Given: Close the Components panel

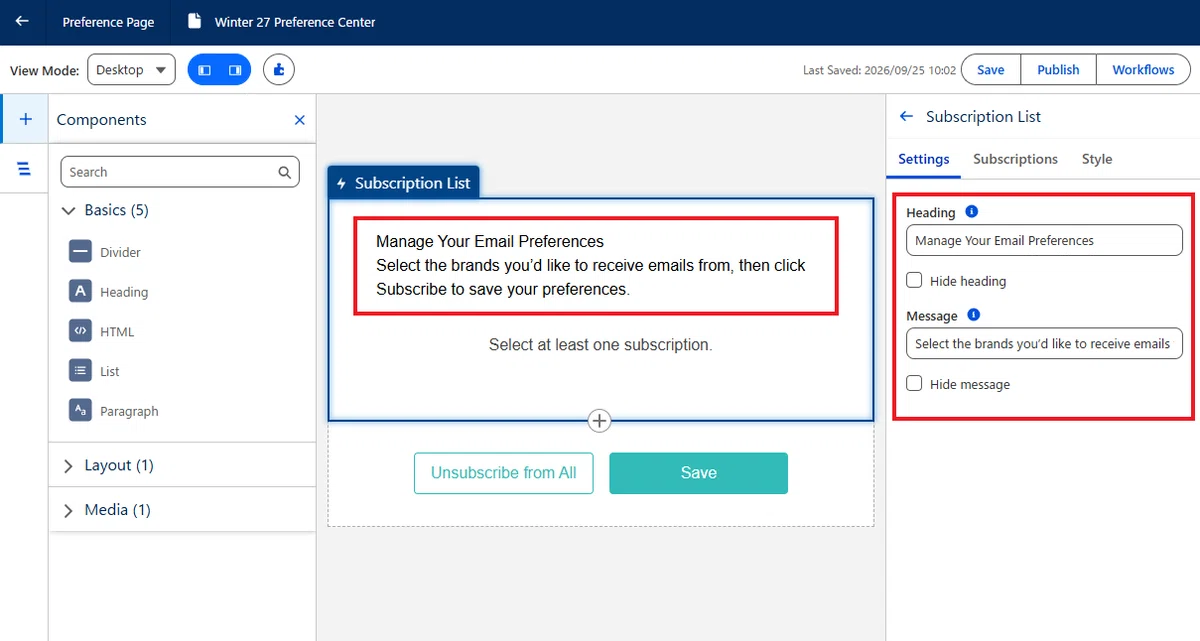Looking at the screenshot, I should pyautogui.click(x=299, y=120).
